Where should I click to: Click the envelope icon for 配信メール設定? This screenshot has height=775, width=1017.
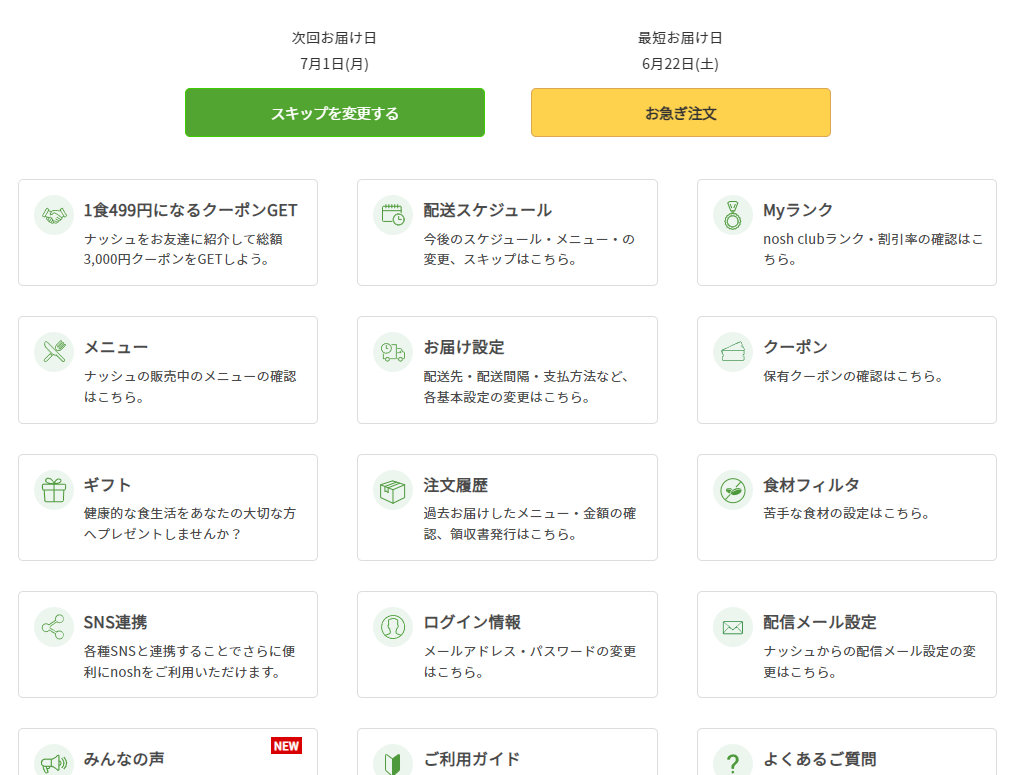coord(733,627)
